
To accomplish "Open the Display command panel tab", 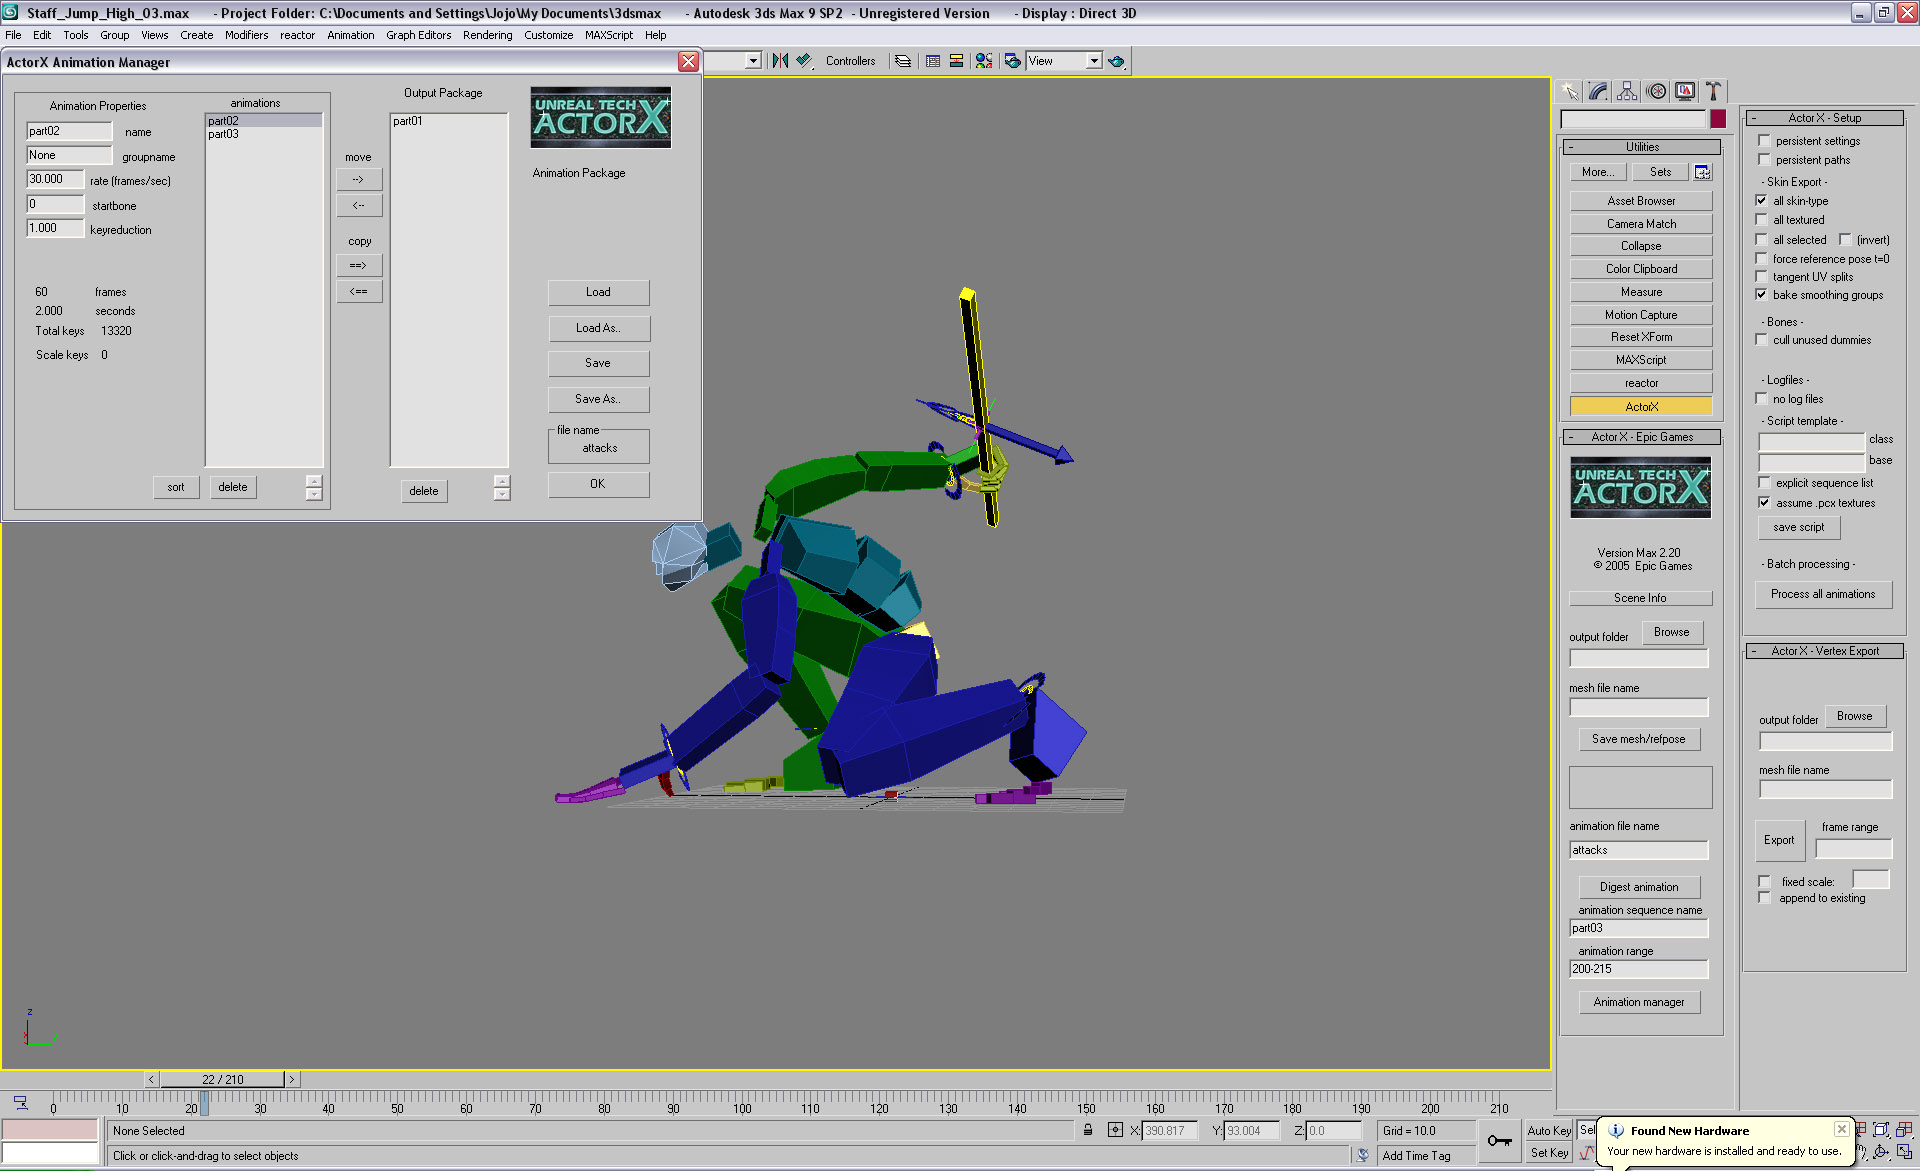I will [x=1685, y=91].
